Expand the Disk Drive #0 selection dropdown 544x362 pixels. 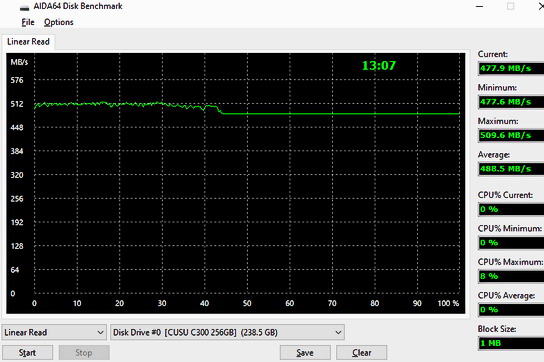point(227,332)
